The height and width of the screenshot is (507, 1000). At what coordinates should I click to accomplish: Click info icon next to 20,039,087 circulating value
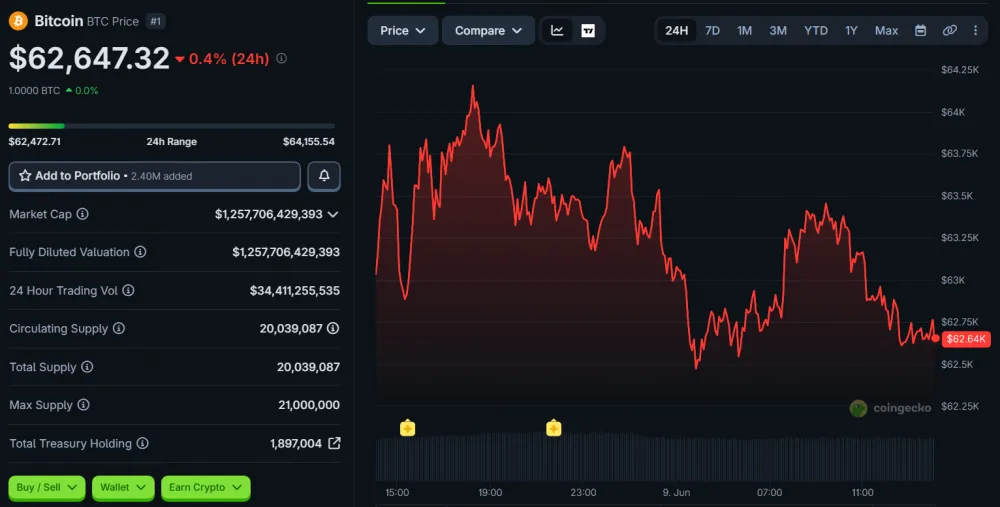333,328
